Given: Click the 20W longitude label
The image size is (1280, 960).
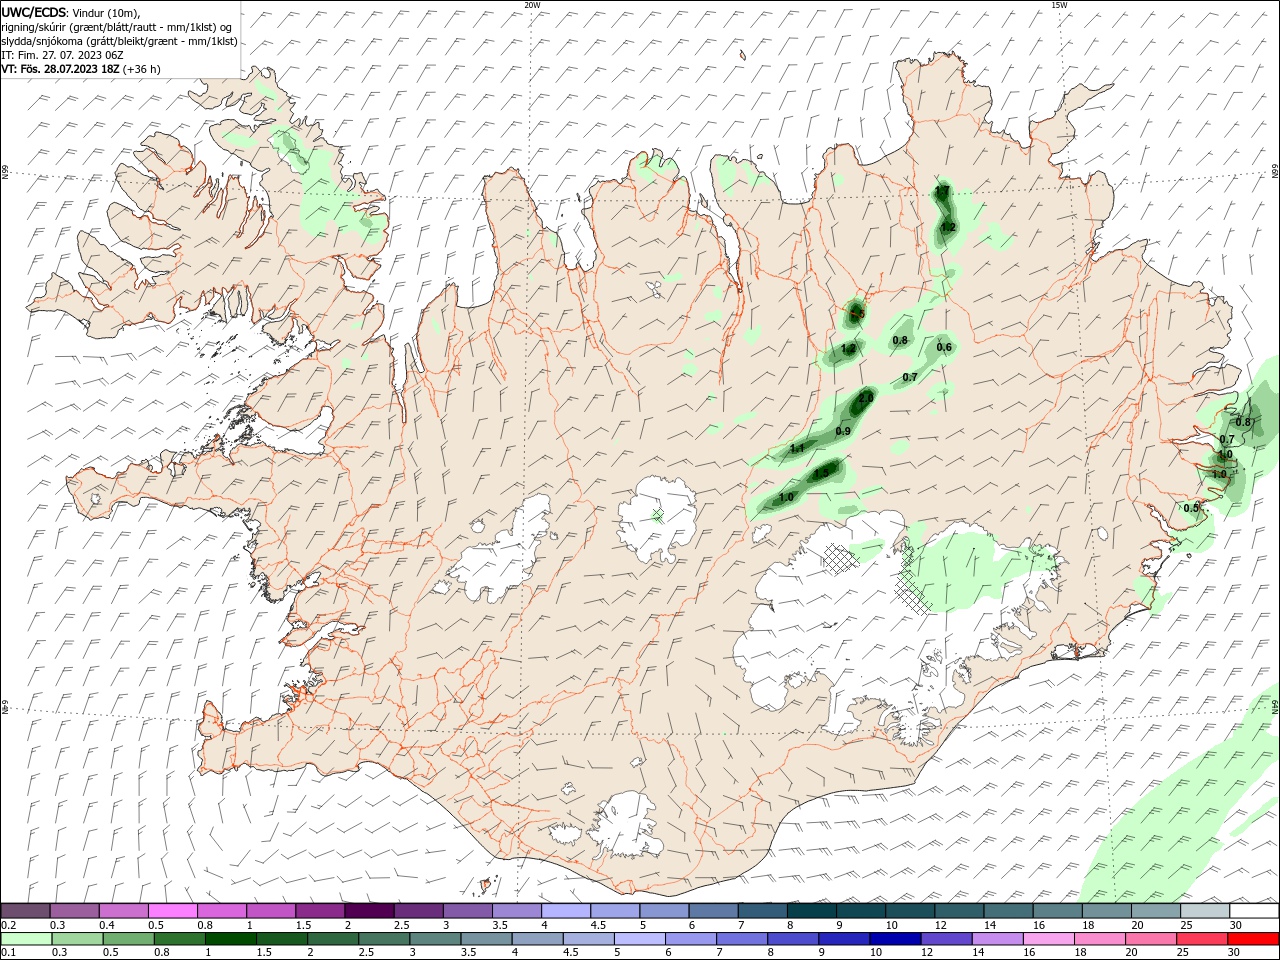Looking at the screenshot, I should (533, 5).
